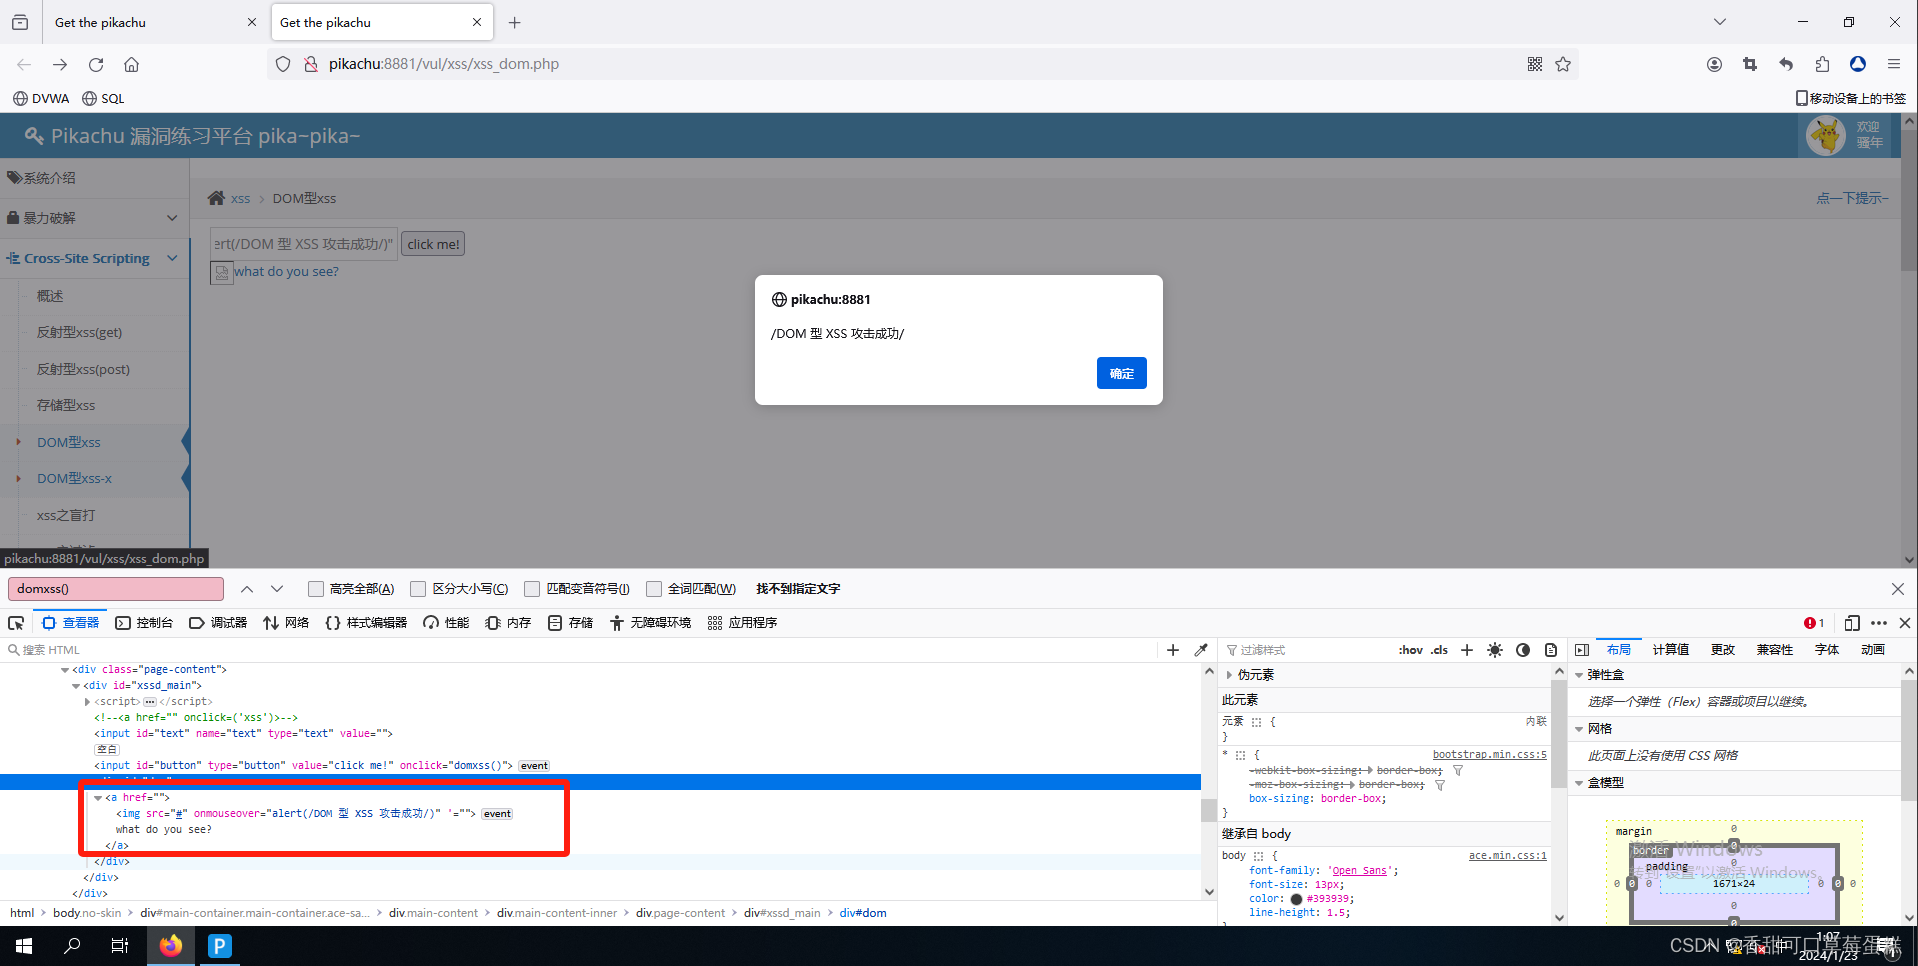Image resolution: width=1918 pixels, height=966 pixels.
Task: Collapse the Cross-Site Scripting sidebar menu
Action: [94, 258]
